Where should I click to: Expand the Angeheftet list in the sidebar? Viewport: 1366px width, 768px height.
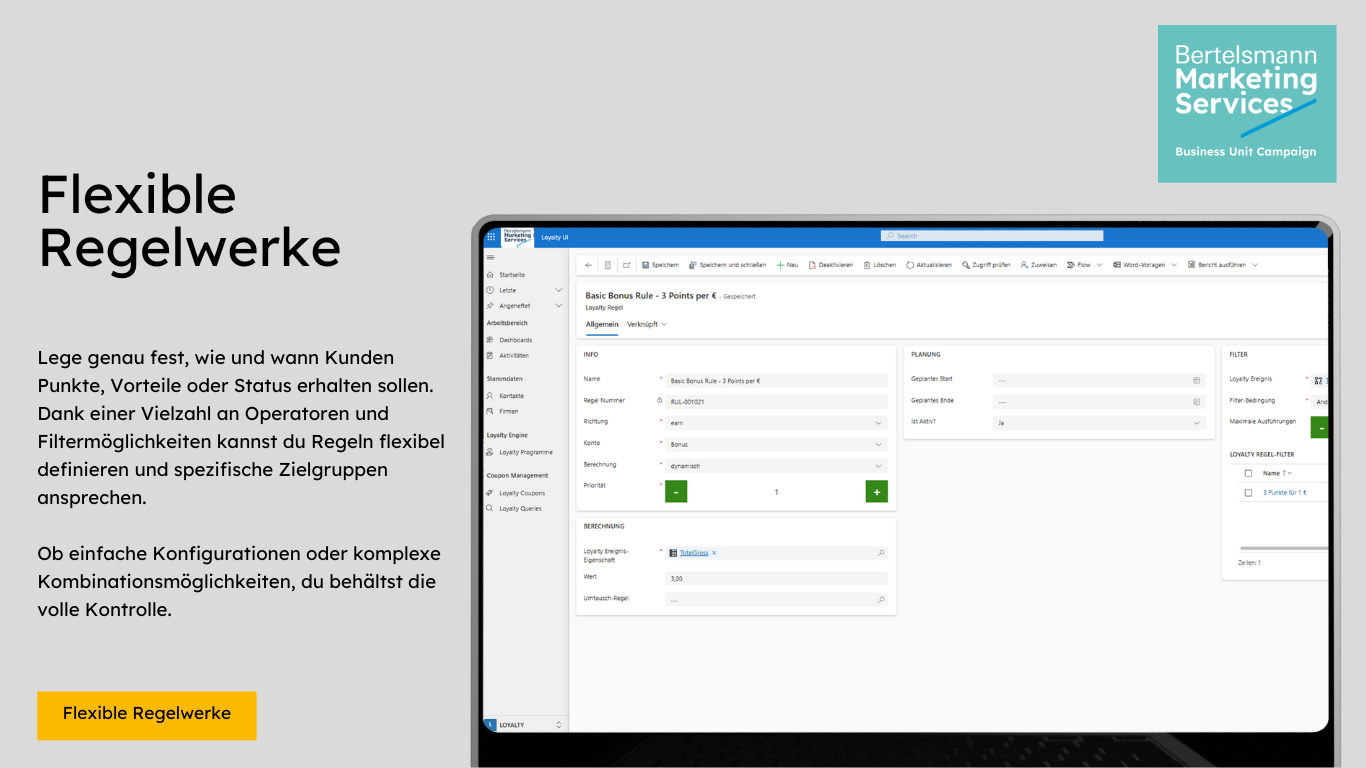click(558, 306)
